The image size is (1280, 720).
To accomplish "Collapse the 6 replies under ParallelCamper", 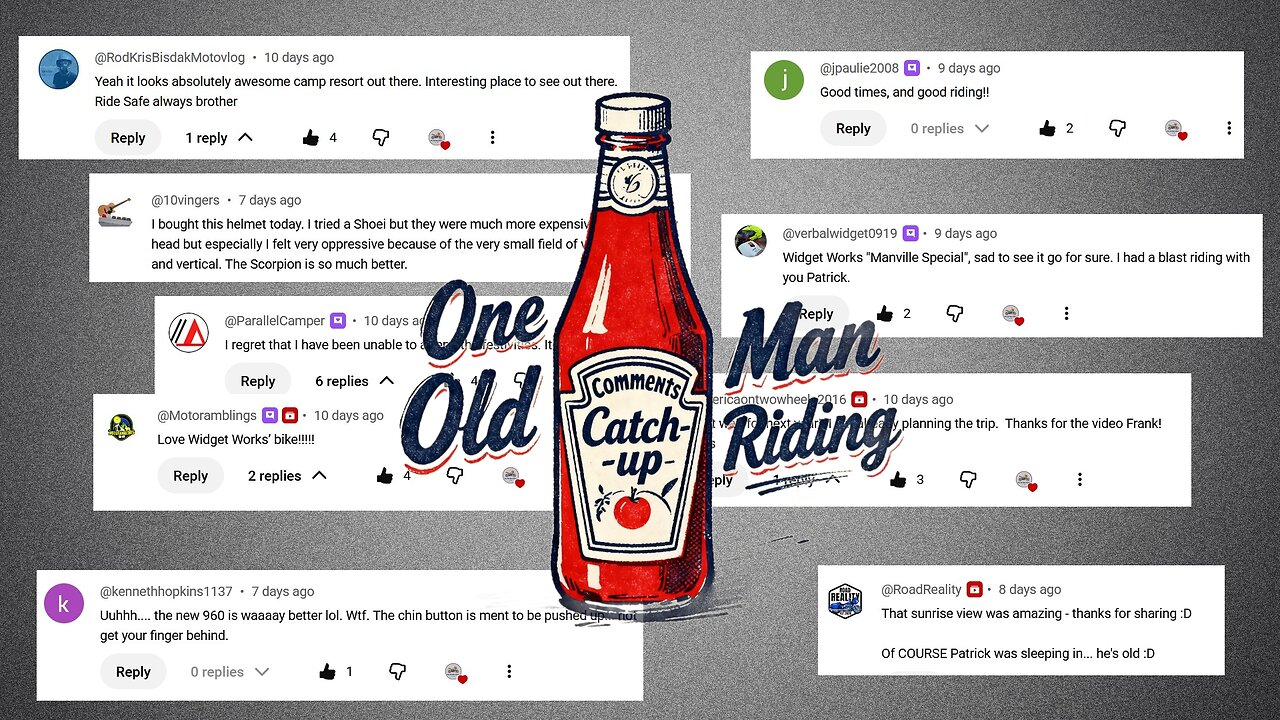I will [355, 381].
